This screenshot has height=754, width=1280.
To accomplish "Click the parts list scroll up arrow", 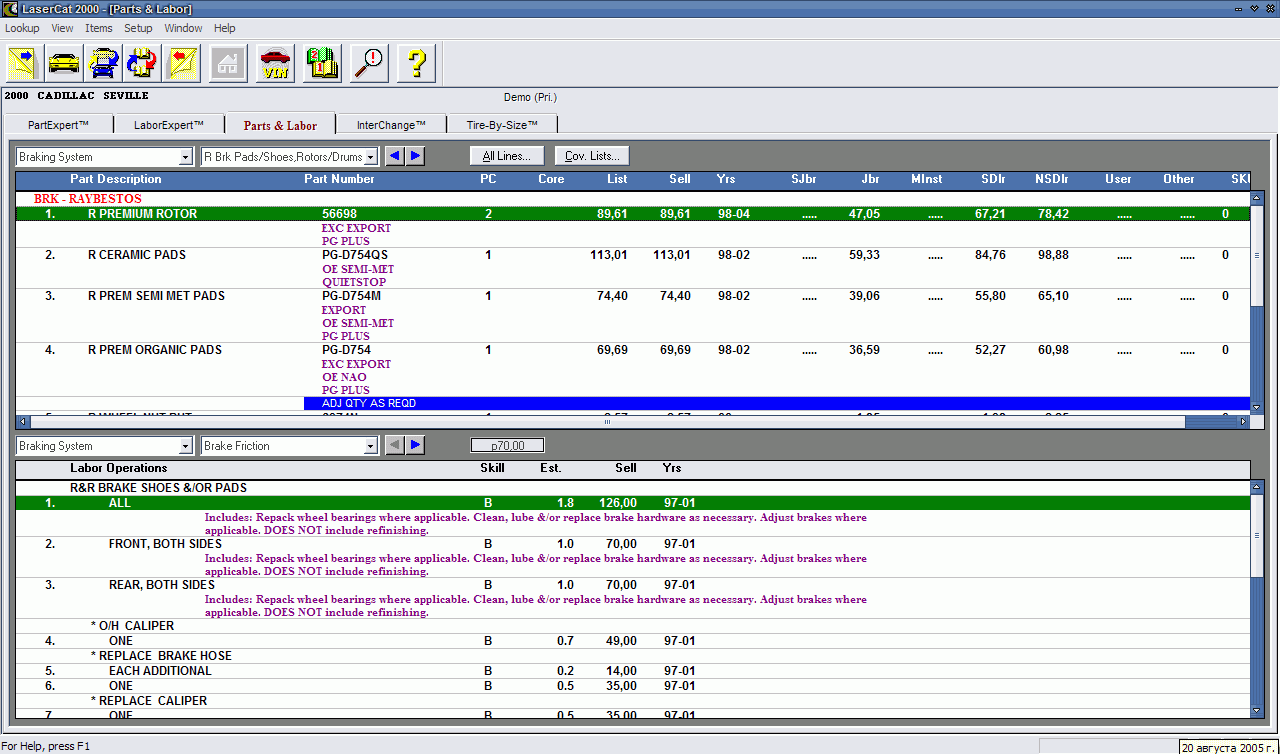I will (1257, 198).
